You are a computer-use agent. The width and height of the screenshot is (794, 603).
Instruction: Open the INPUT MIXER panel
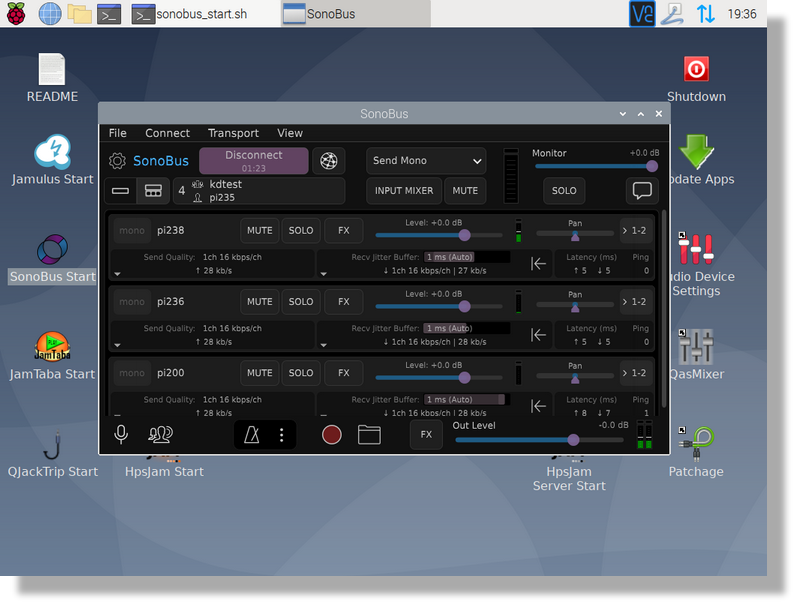click(404, 191)
